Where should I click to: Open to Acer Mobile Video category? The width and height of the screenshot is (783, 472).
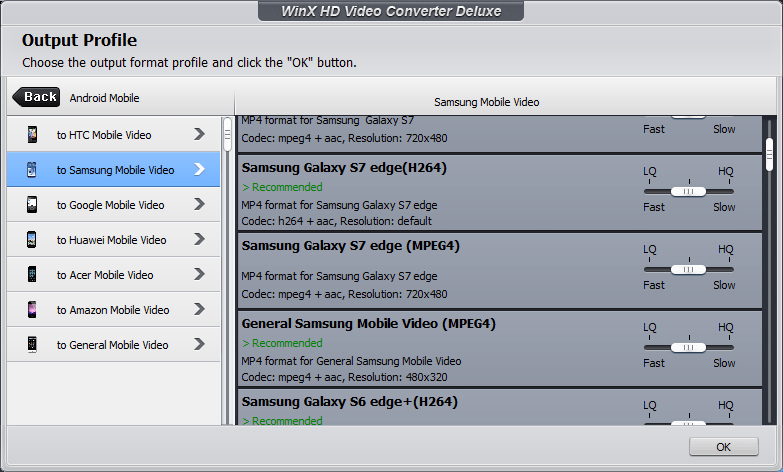pyautogui.click(x=113, y=274)
